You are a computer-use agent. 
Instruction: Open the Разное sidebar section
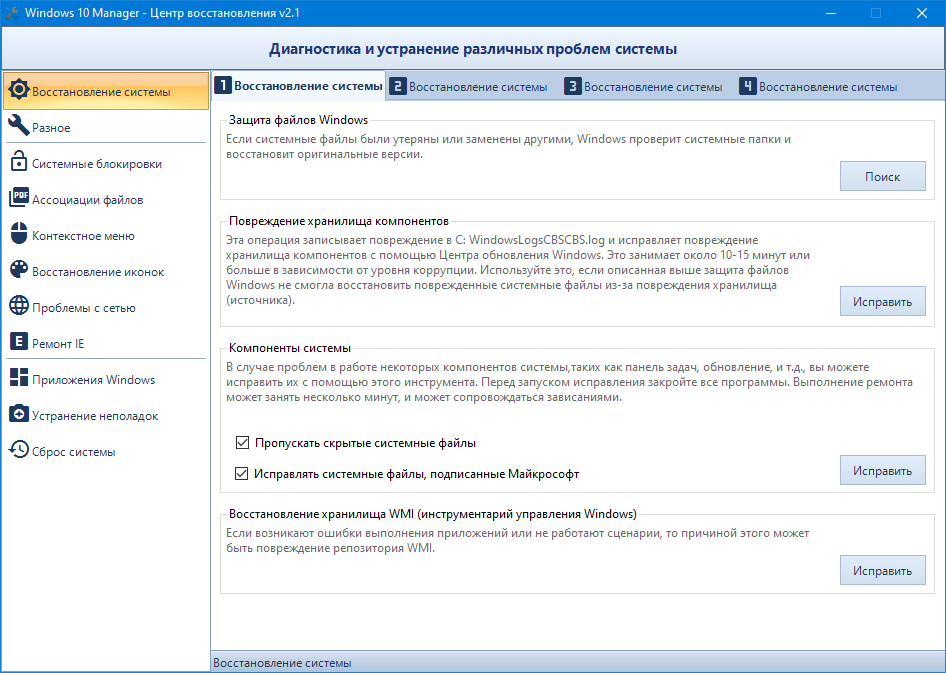(106, 127)
